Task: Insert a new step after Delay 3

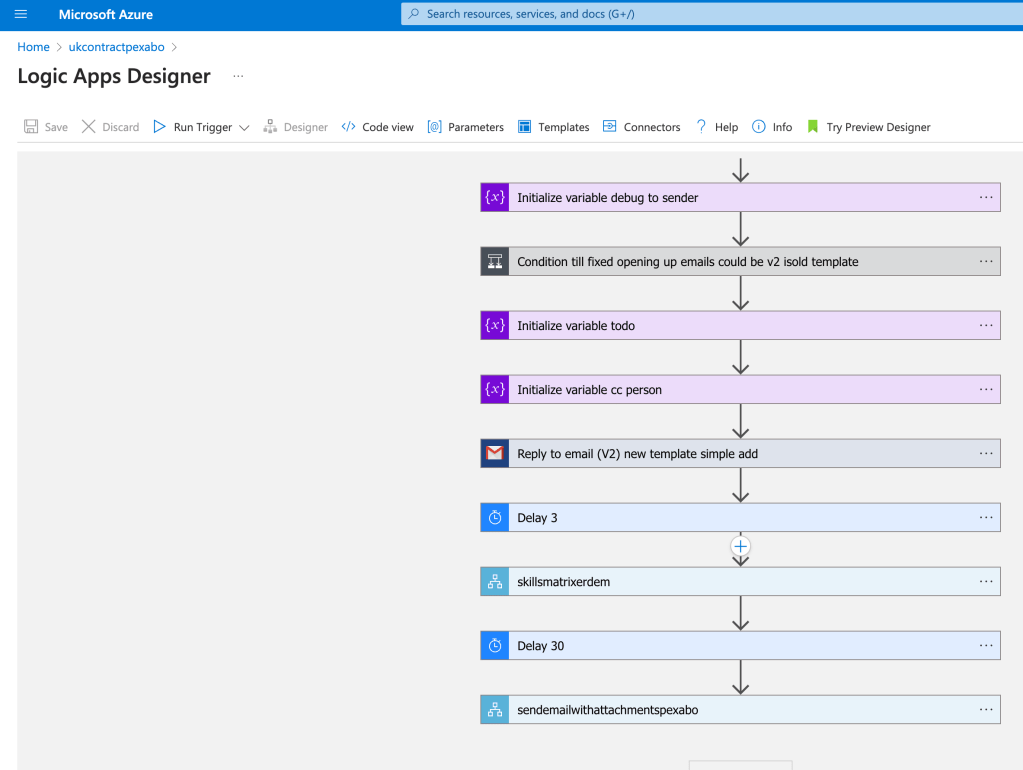Action: 741,546
